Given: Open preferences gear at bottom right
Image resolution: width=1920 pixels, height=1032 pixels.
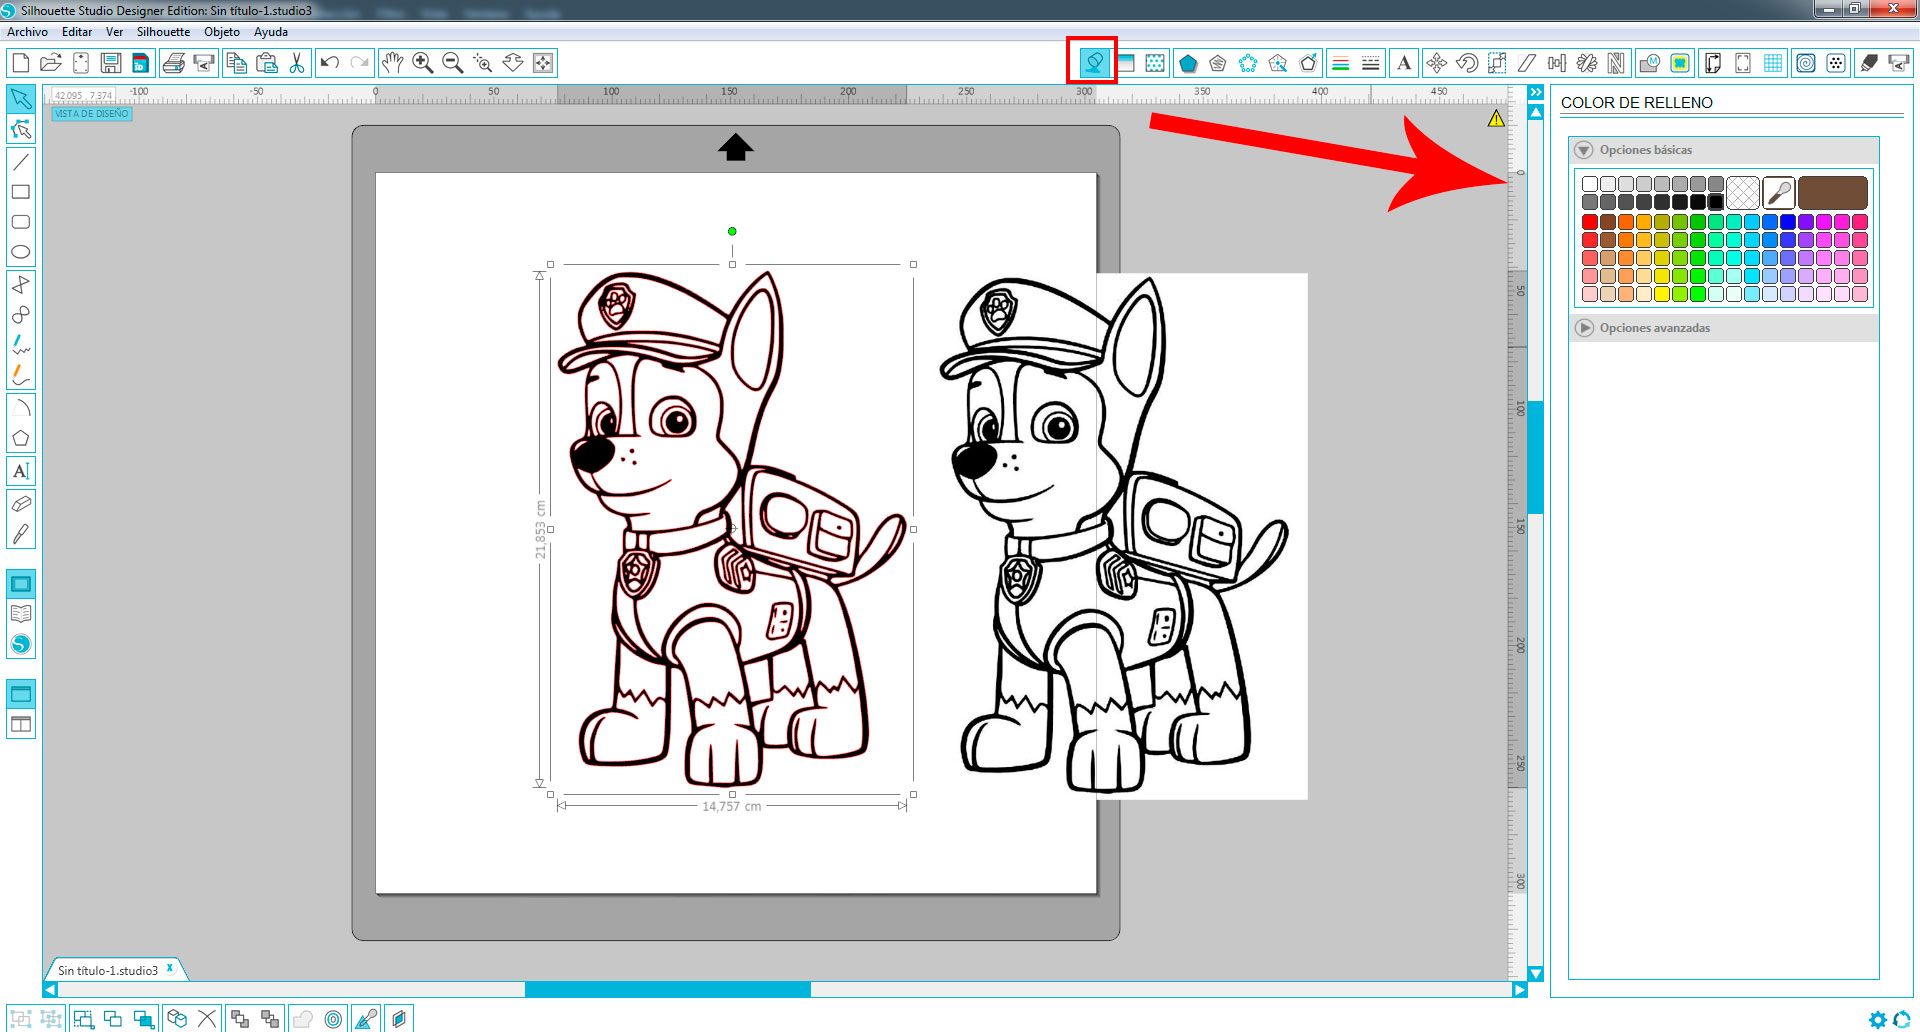Looking at the screenshot, I should 1878,1019.
